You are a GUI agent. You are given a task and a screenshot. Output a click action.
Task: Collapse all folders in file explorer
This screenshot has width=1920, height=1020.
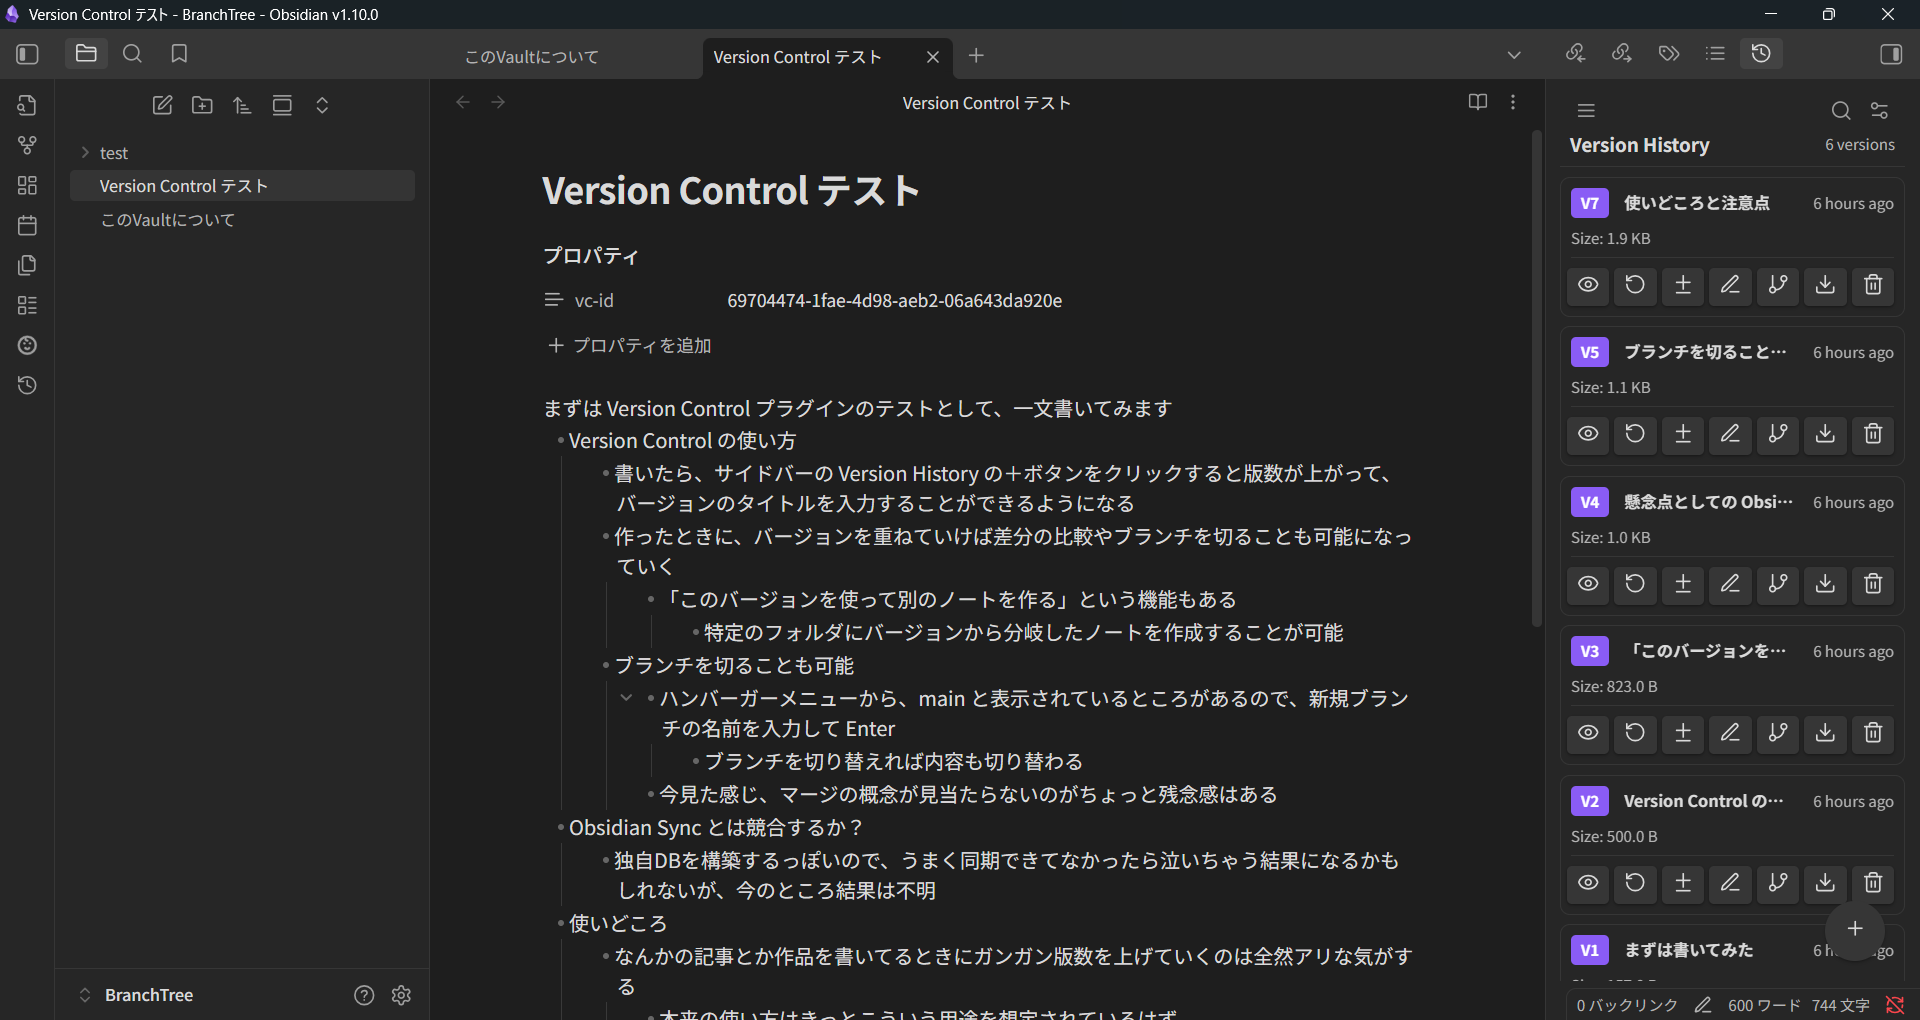click(x=322, y=105)
